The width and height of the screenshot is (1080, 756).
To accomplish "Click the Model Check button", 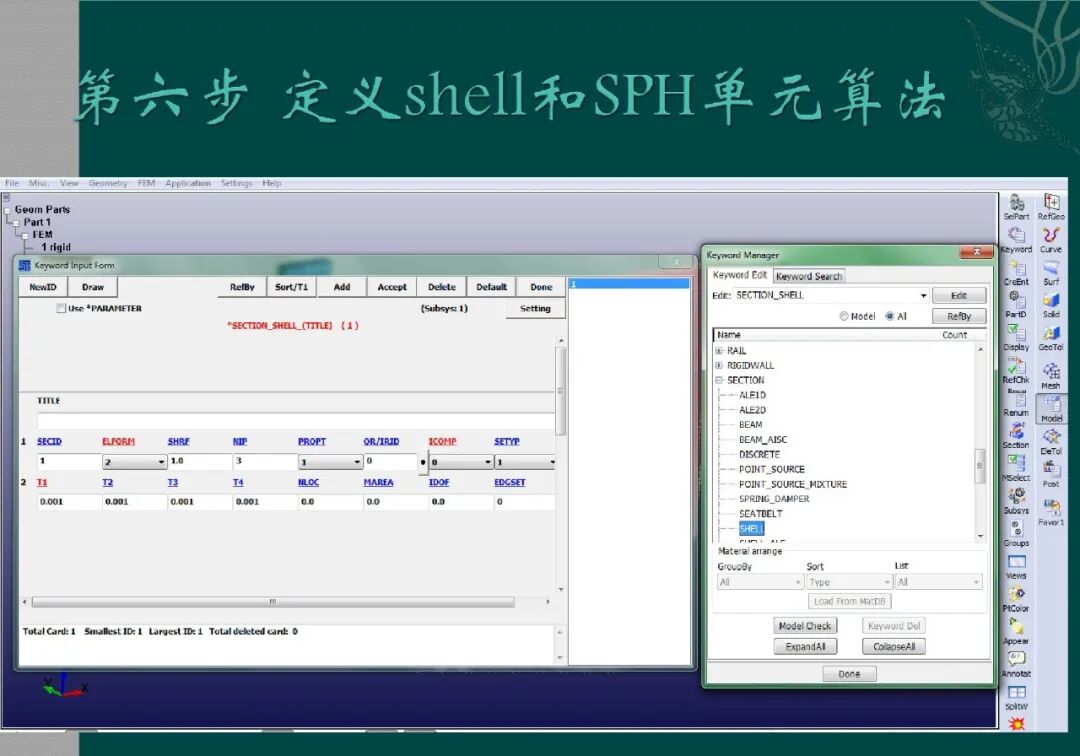I will (805, 626).
